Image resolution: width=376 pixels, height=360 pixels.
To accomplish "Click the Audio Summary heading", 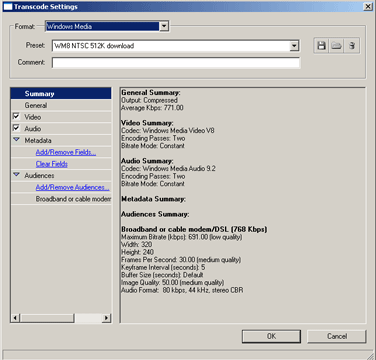I will pos(147,161).
